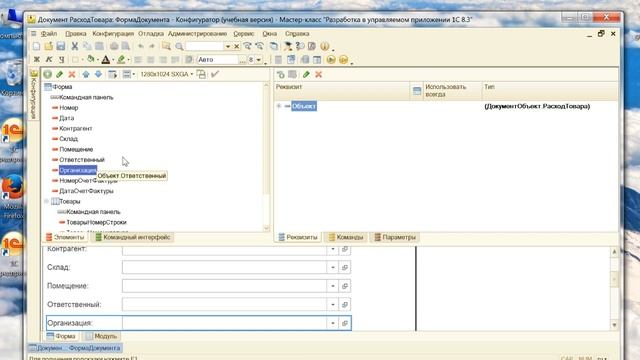Click the yellow info circle icon

click(x=324, y=47)
